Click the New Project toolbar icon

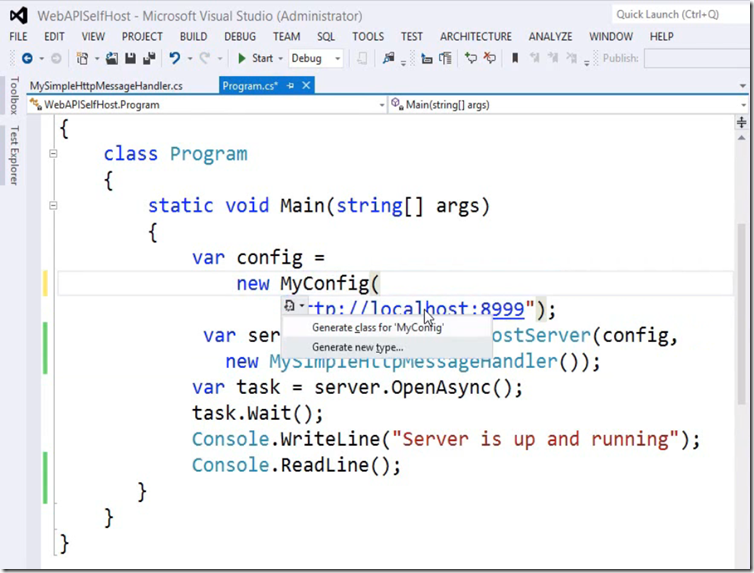(82, 59)
